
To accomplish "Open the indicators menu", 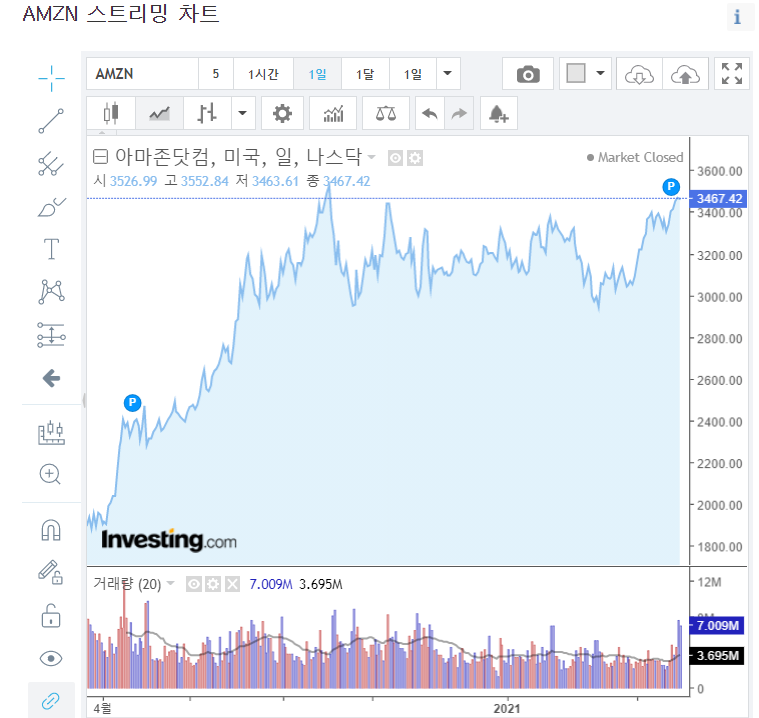I will point(333,113).
